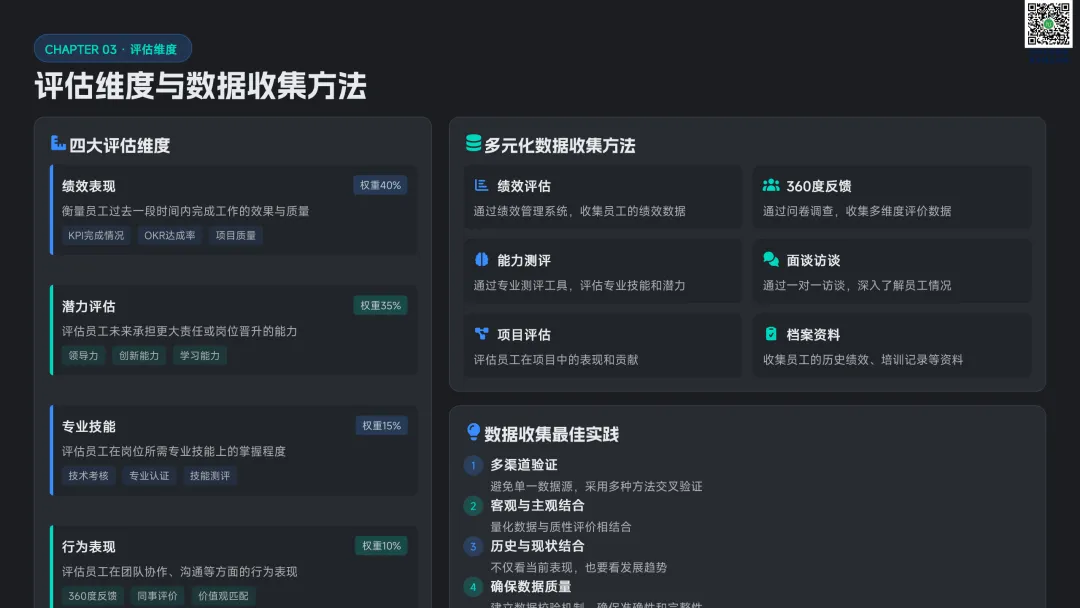The width and height of the screenshot is (1080, 608).
Task: Click the QR code thumbnail
Action: coord(1048,24)
